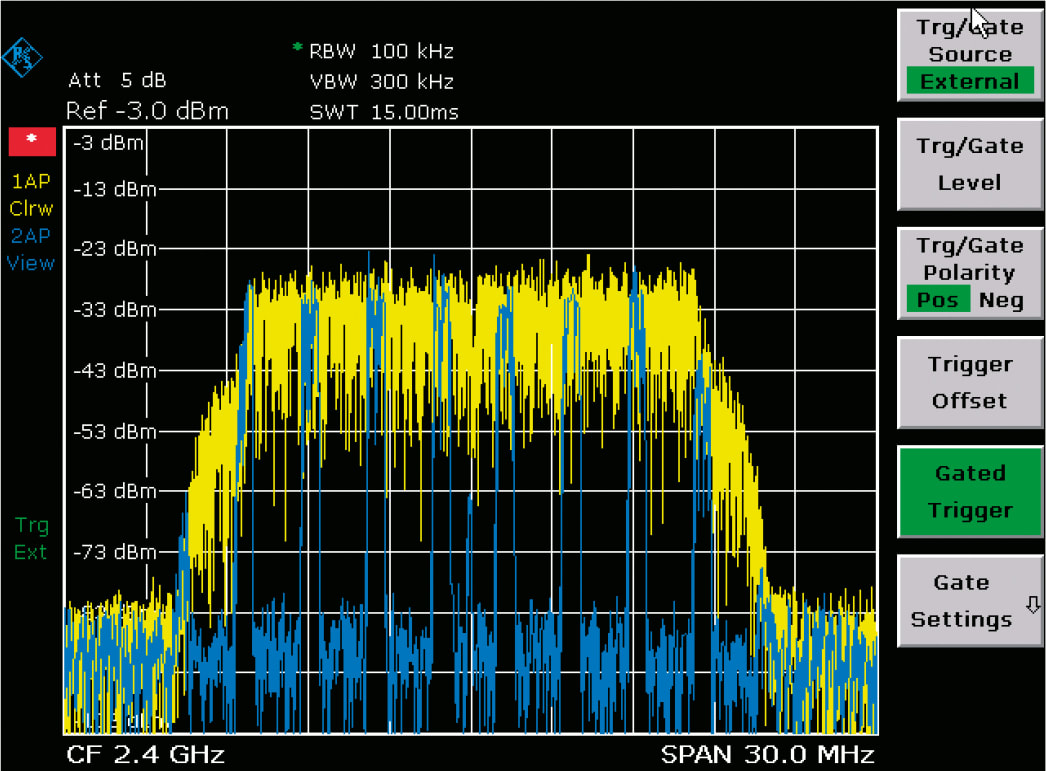Expand the Gate Settings submenu arrow
Viewport: 1046px width, 771px height.
point(1033,605)
